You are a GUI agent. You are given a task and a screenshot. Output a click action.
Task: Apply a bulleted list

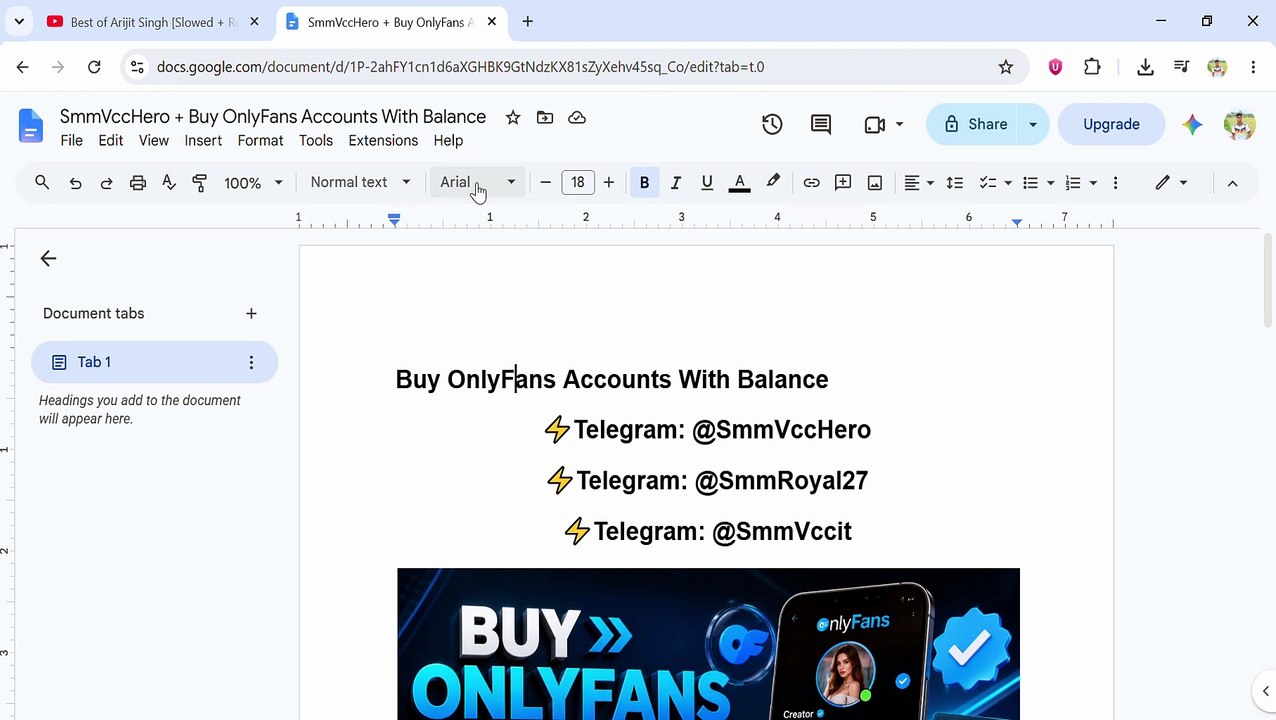tap(1031, 182)
